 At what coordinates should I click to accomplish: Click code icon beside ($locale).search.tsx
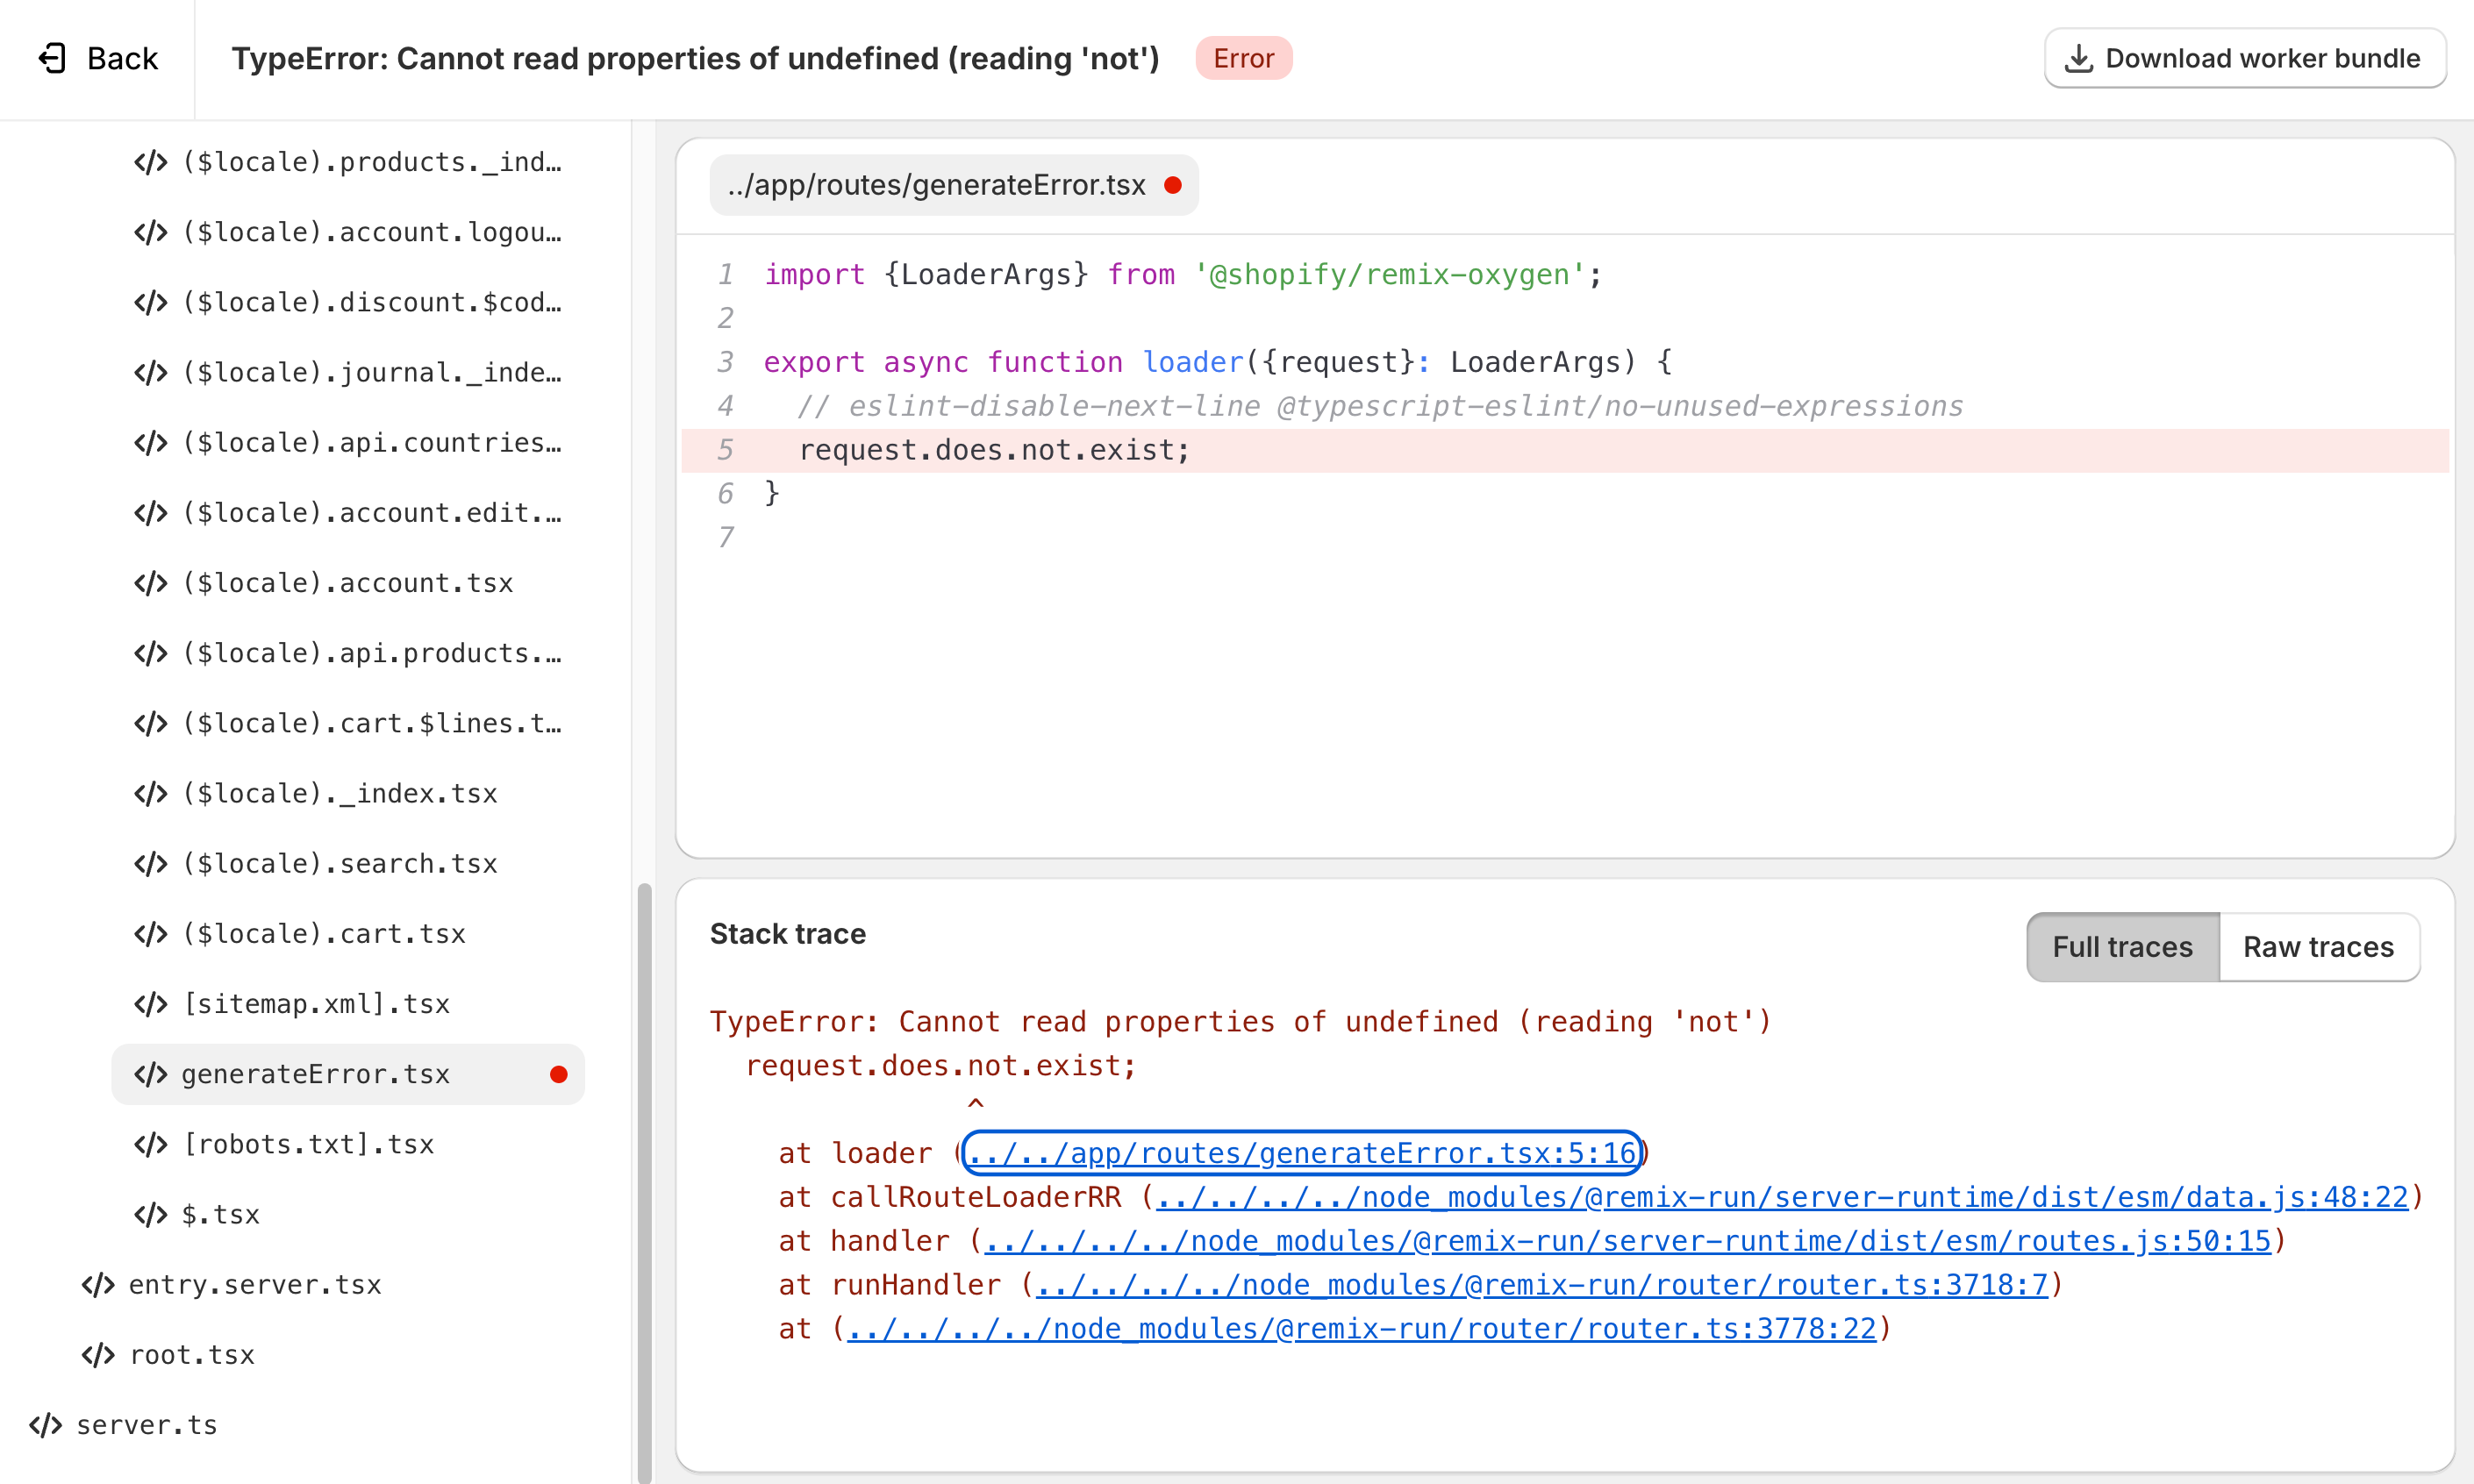(151, 864)
